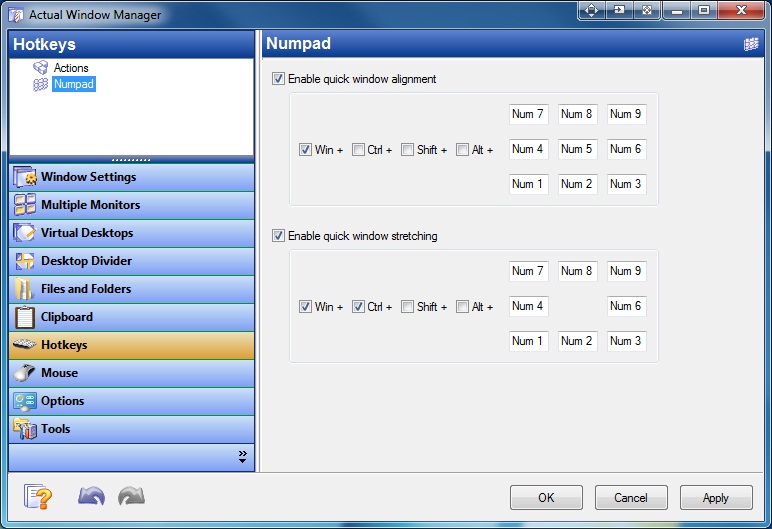Viewport: 772px width, 529px height.
Task: Open the Mouse section
Action: pos(131,373)
